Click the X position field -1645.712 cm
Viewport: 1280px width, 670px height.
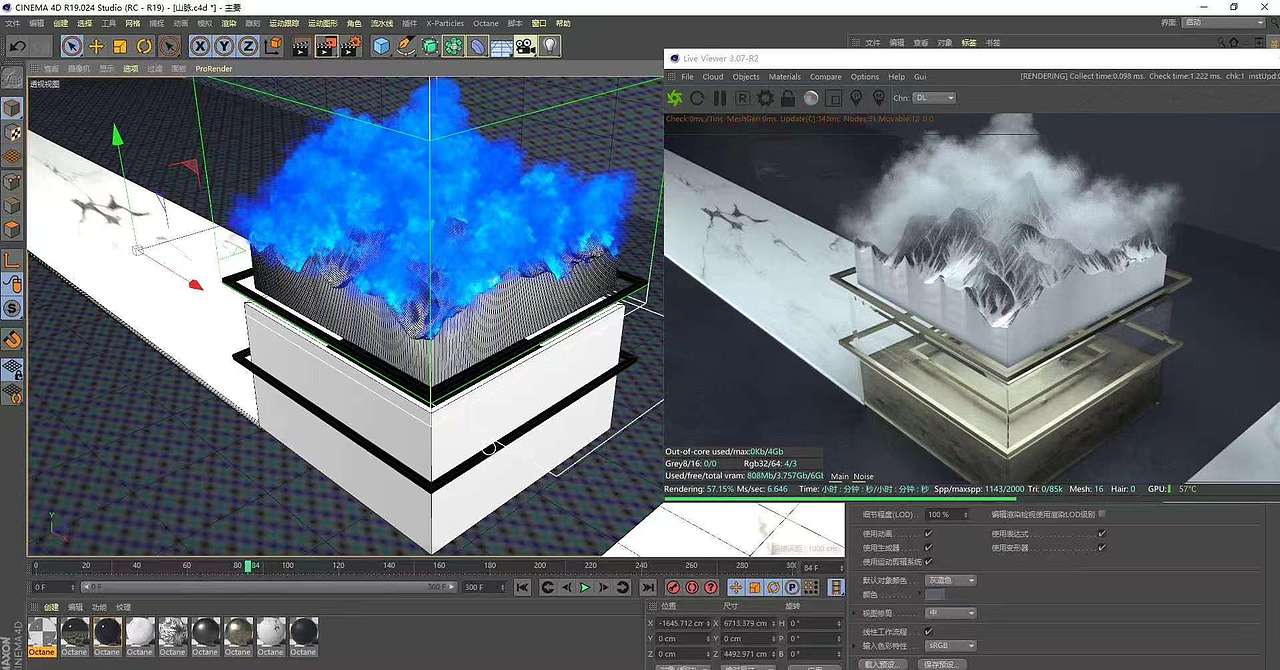pos(684,623)
